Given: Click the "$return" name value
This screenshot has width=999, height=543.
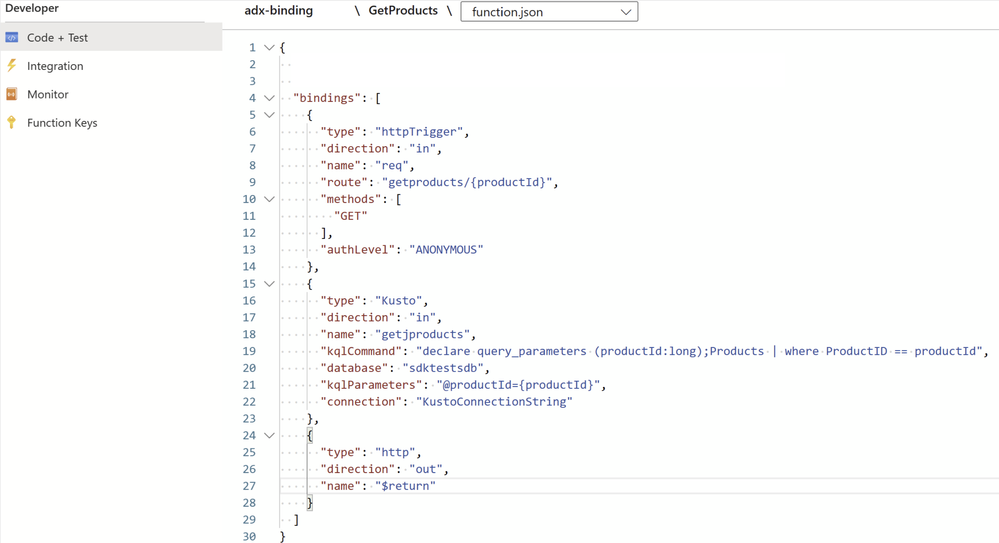Looking at the screenshot, I should [405, 486].
